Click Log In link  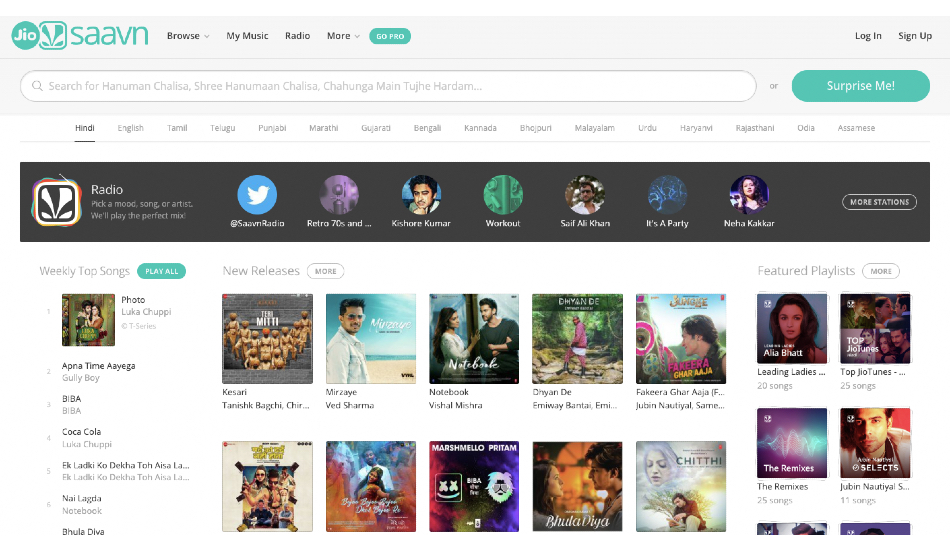click(868, 36)
